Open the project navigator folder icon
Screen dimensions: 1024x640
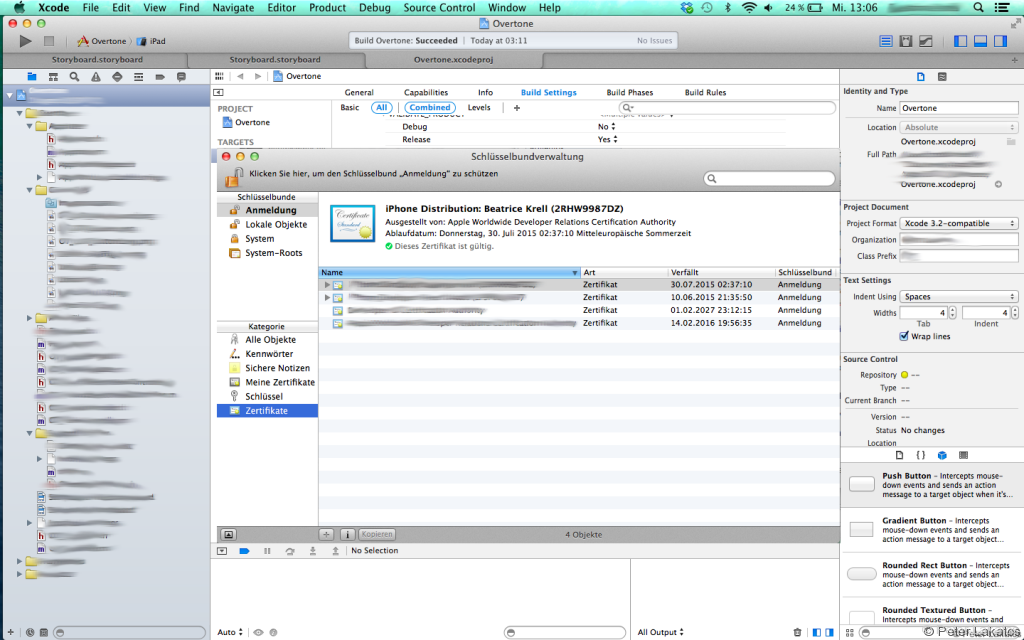(31, 77)
